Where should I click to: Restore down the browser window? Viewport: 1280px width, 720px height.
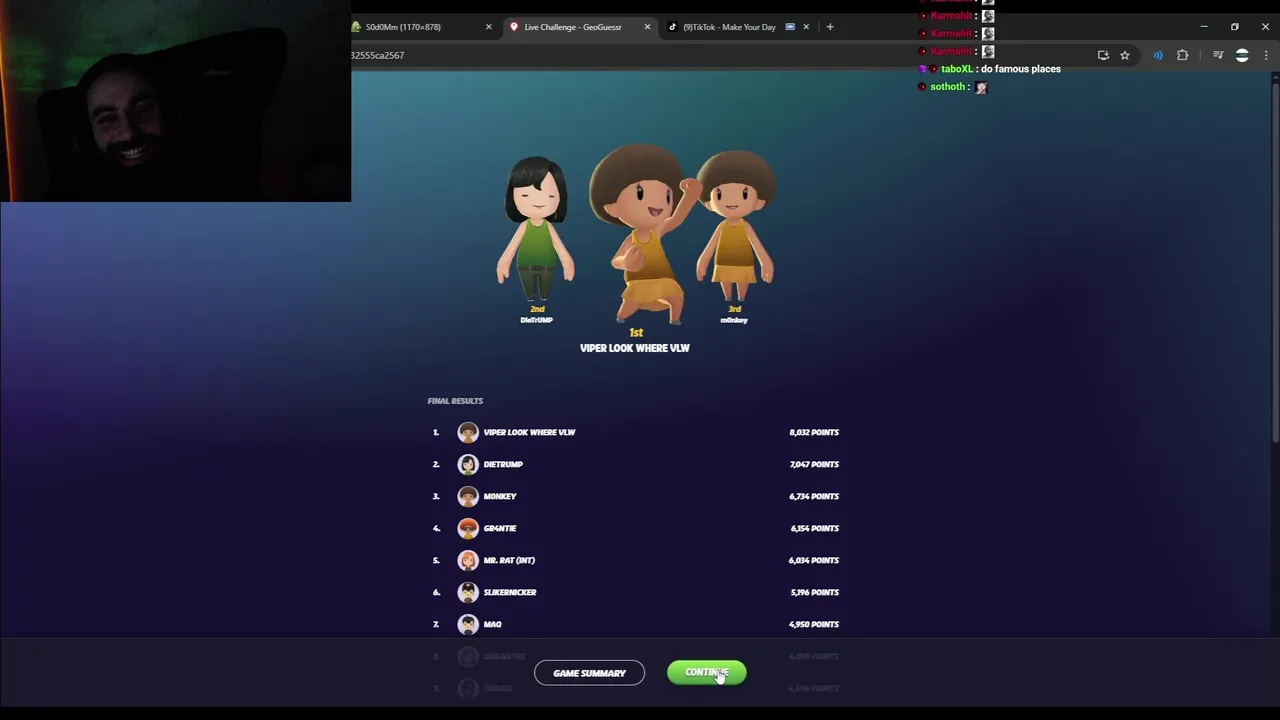point(1235,27)
